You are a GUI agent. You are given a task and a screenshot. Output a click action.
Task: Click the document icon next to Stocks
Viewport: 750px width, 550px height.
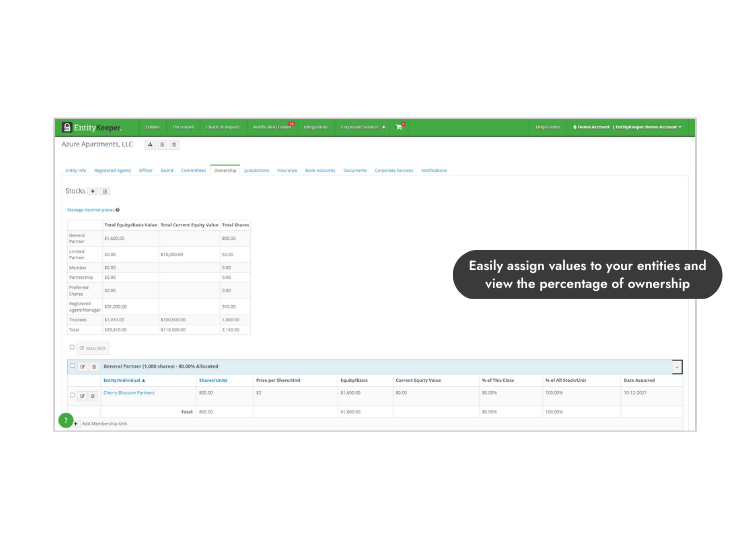click(105, 191)
